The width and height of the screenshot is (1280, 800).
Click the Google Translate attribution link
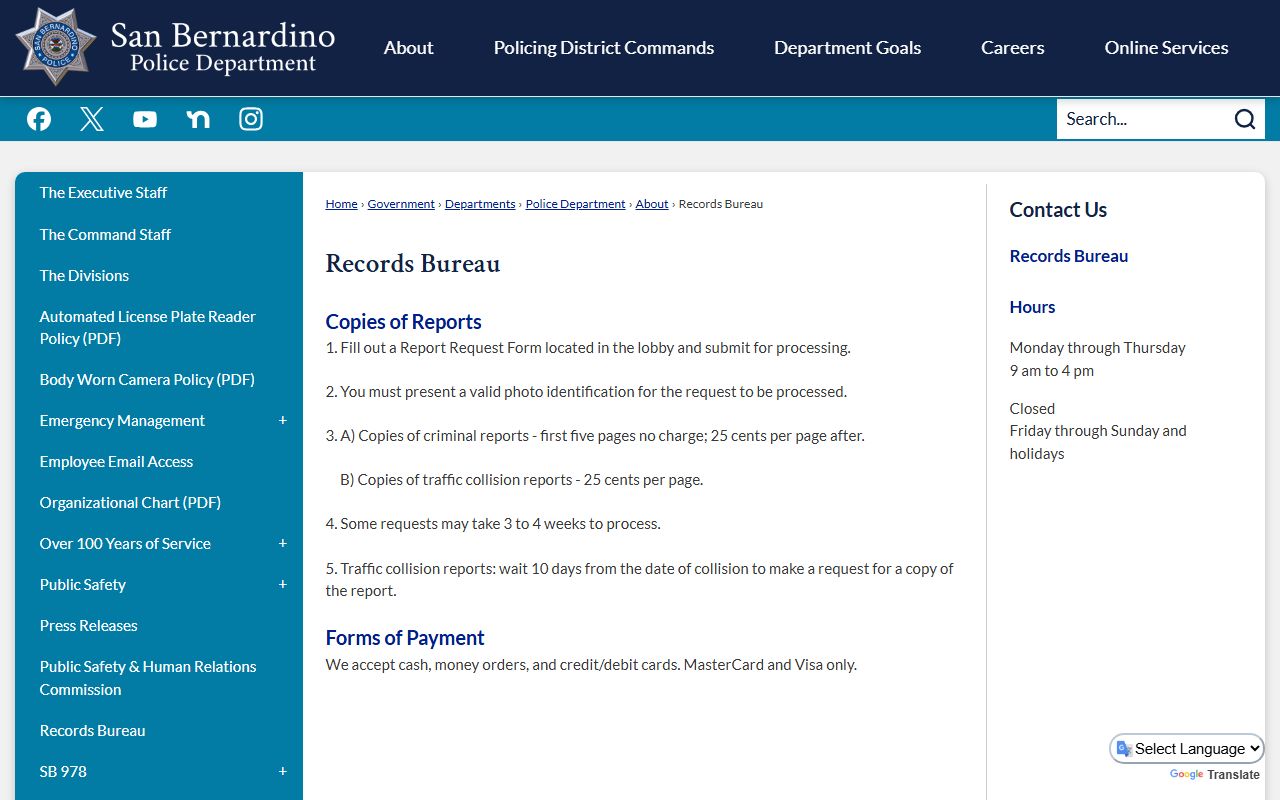click(1214, 775)
